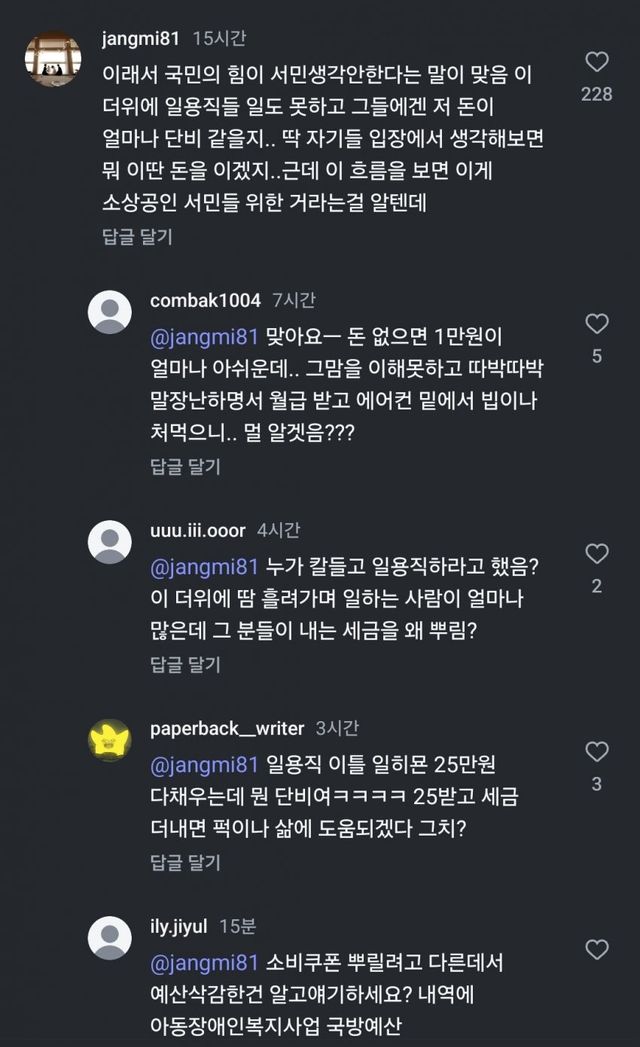This screenshot has height=1047, width=640.
Task: Like jangmi81's comment with heart icon
Action: (597, 63)
